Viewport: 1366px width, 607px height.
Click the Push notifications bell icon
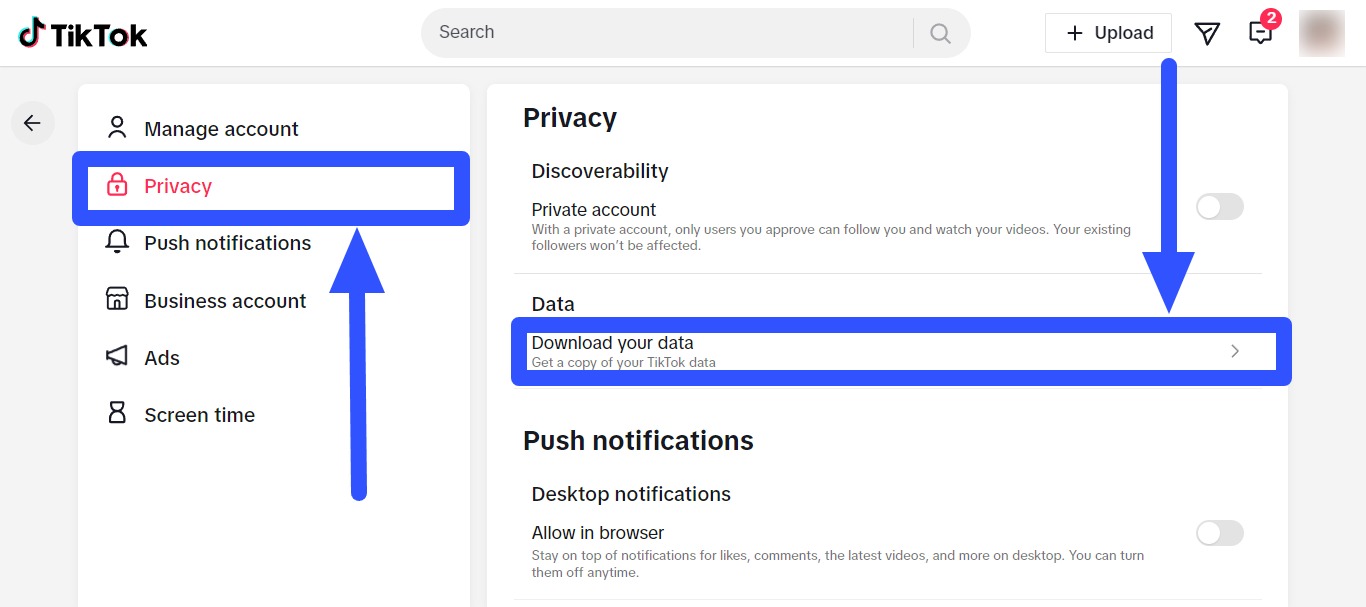[x=117, y=242]
